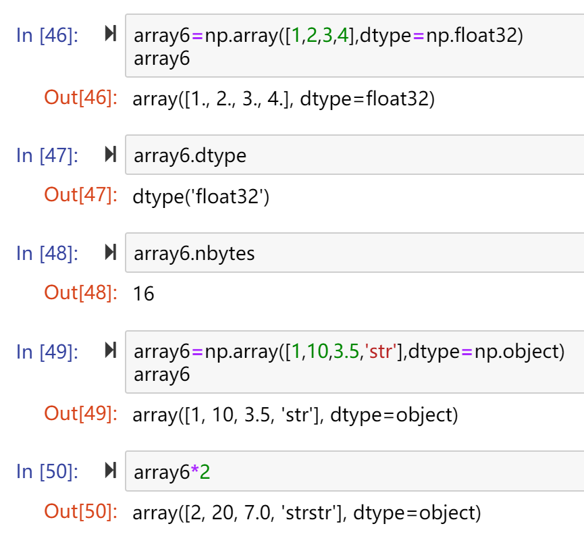This screenshot has height=549, width=584.
Task: Click the Out[50] strstr array output
Action: pos(307,513)
